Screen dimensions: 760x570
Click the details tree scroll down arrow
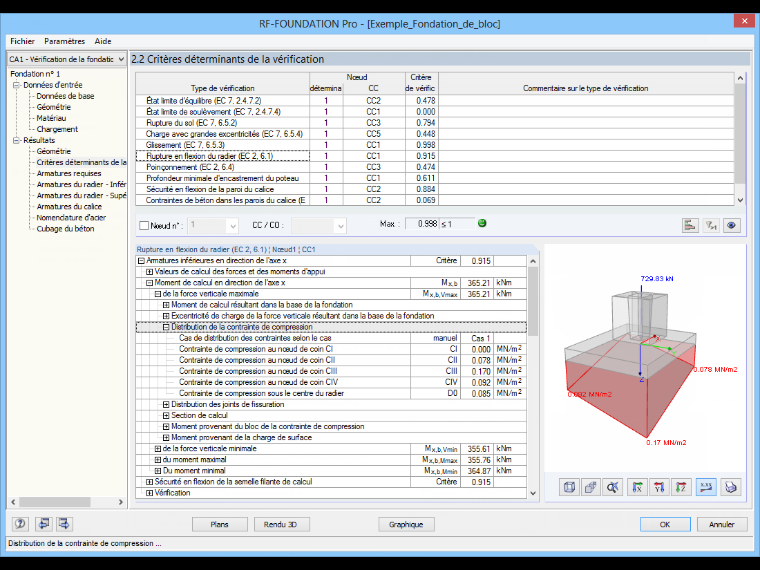tap(533, 493)
